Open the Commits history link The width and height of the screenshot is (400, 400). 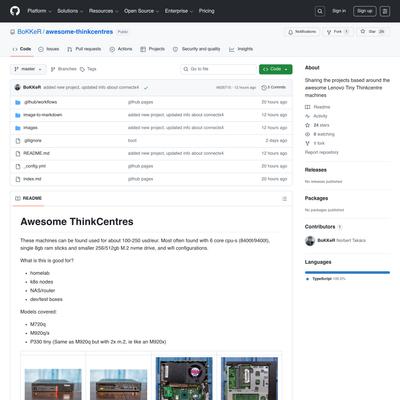click(274, 87)
